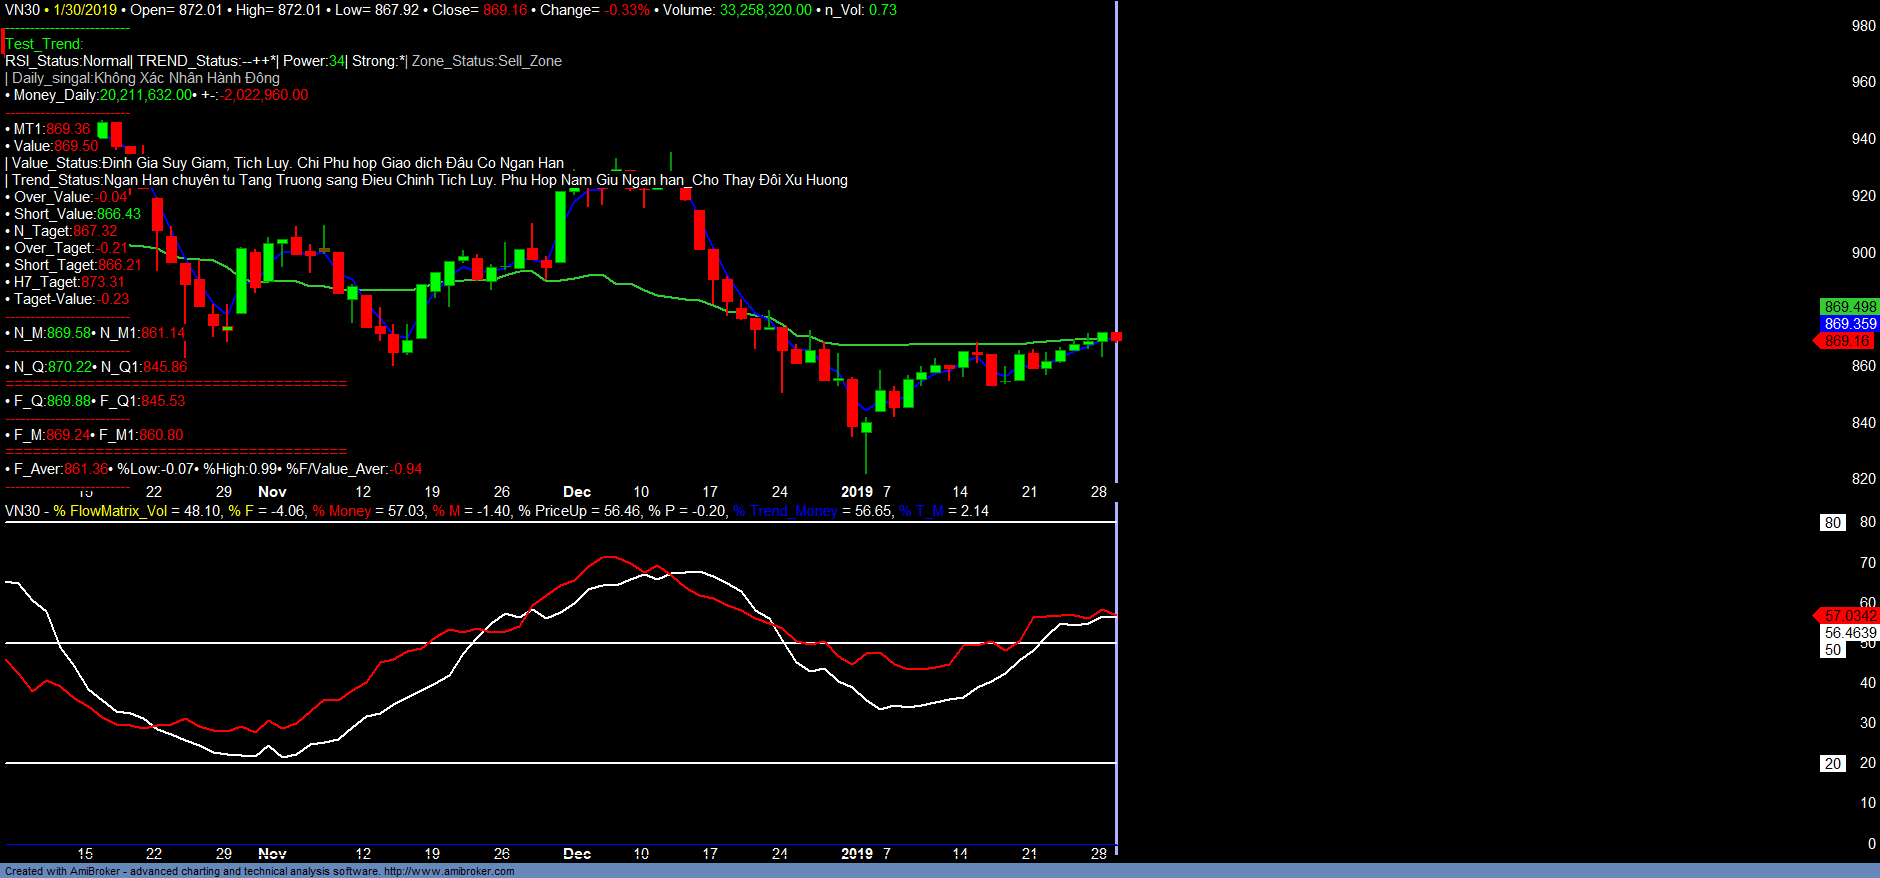Click the green Money_Daily value 20,211,632.00

click(x=145, y=95)
